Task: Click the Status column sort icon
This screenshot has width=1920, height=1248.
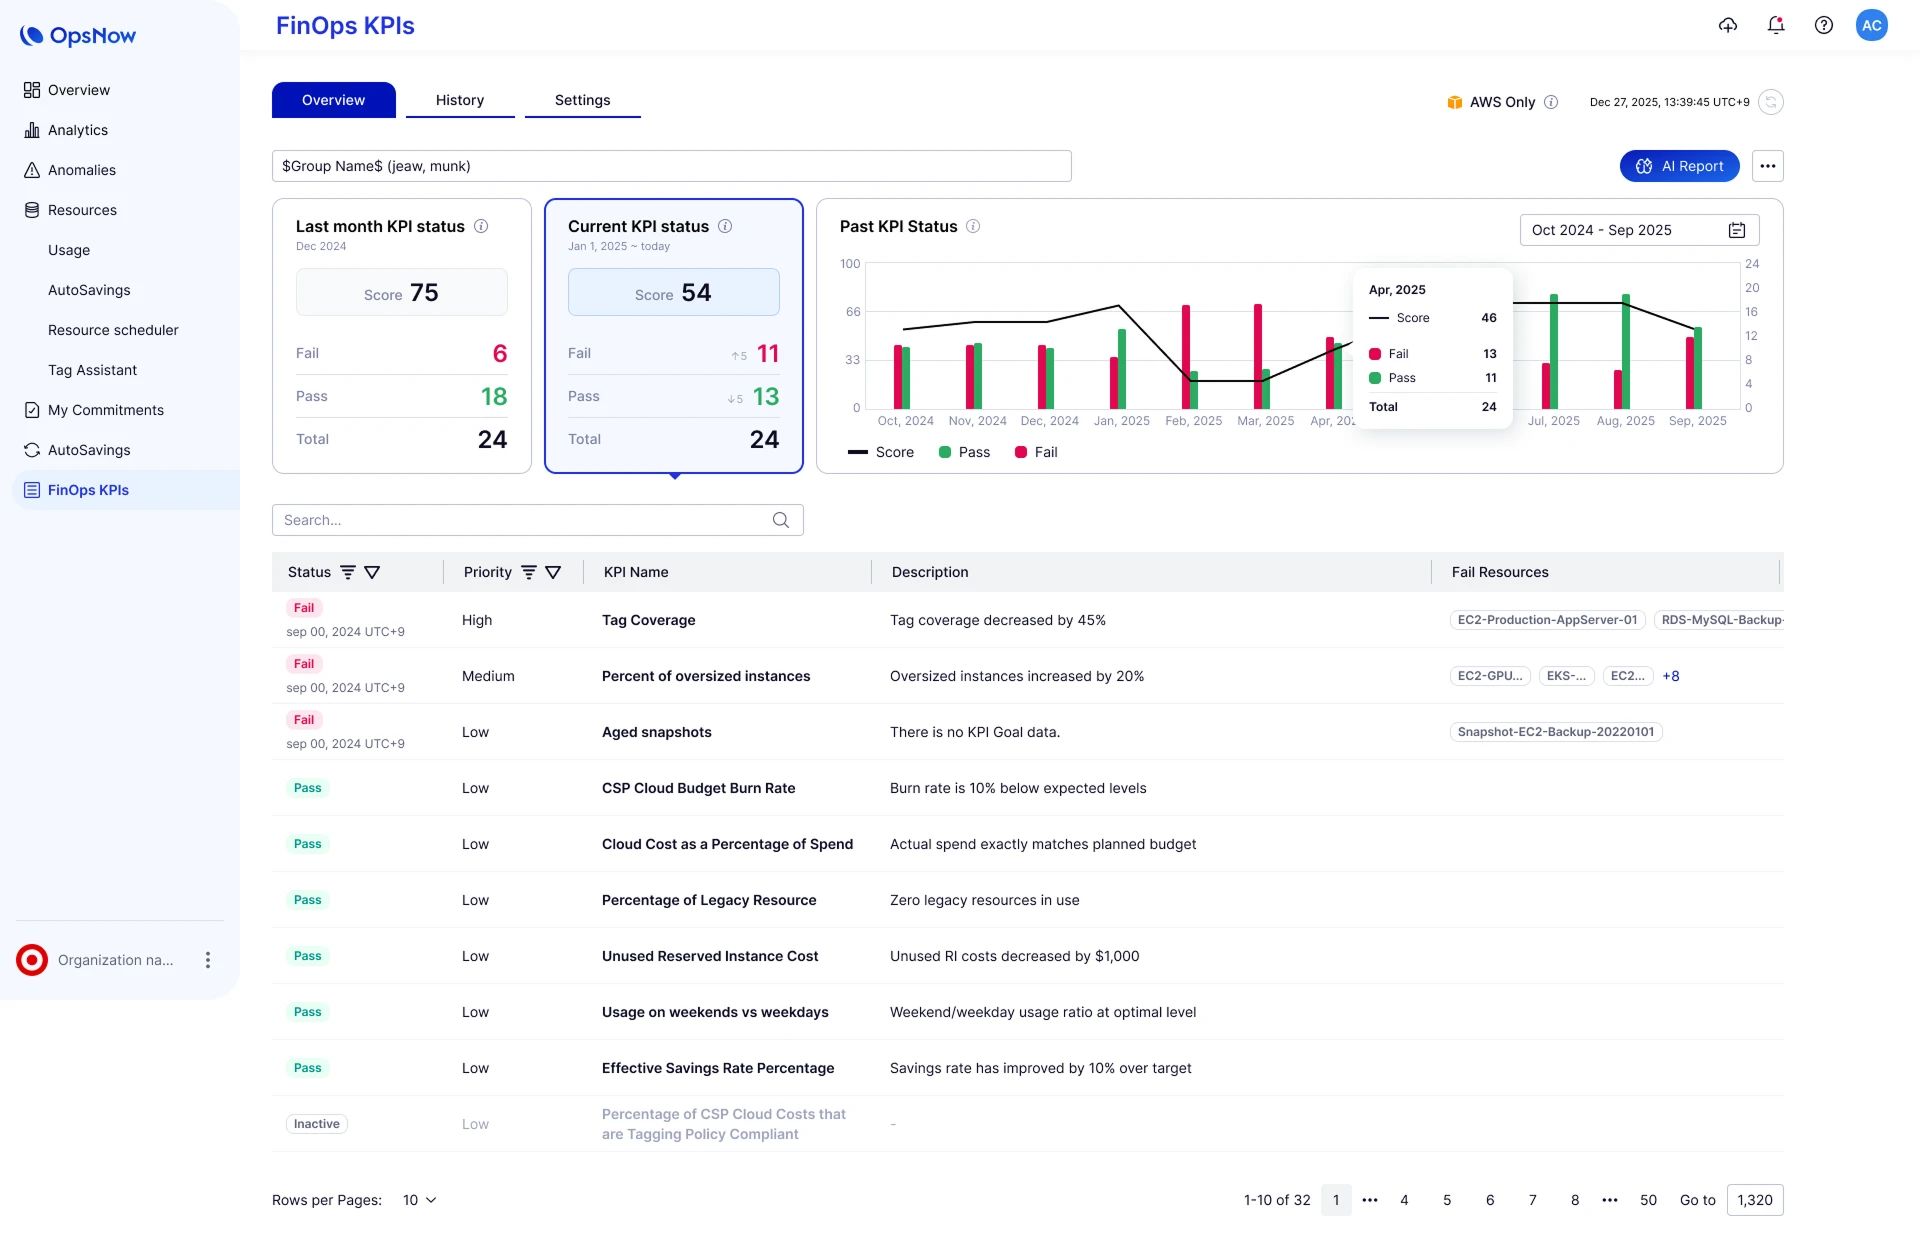Action: pyautogui.click(x=348, y=572)
